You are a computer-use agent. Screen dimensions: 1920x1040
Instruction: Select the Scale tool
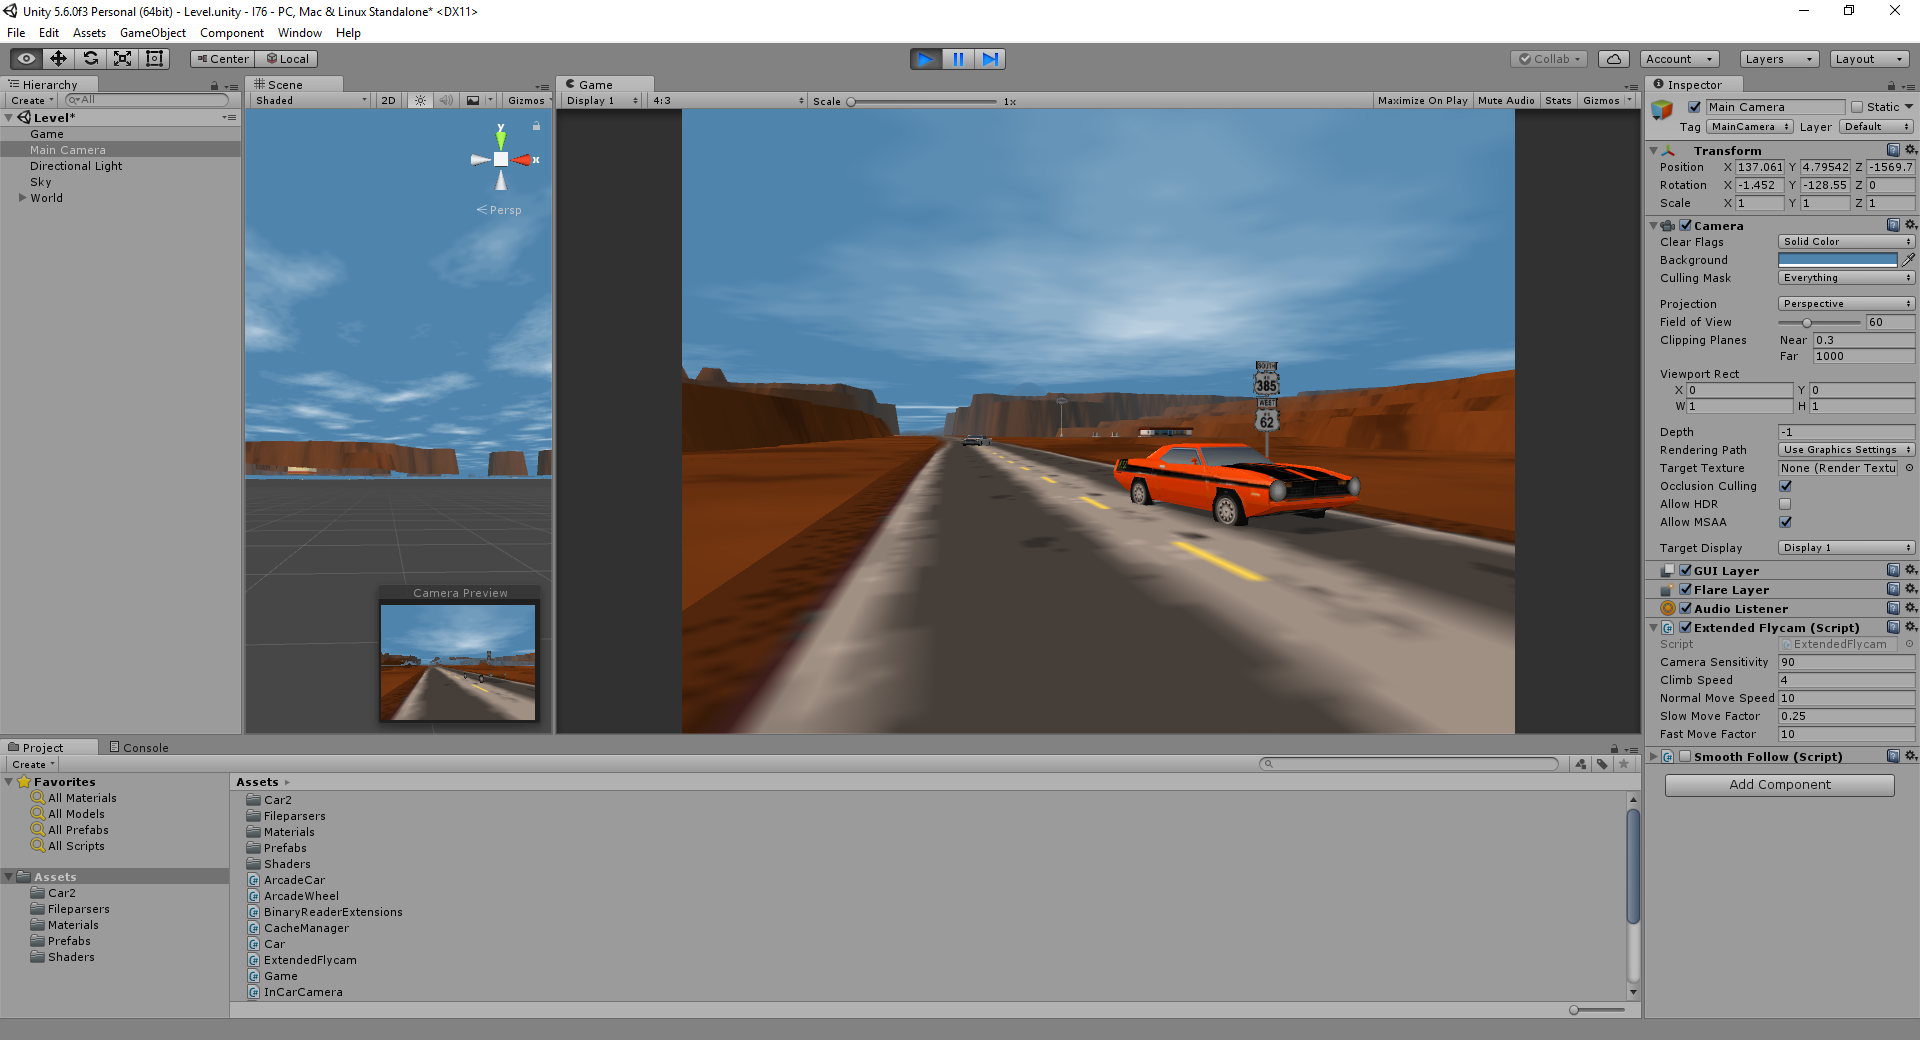point(122,59)
